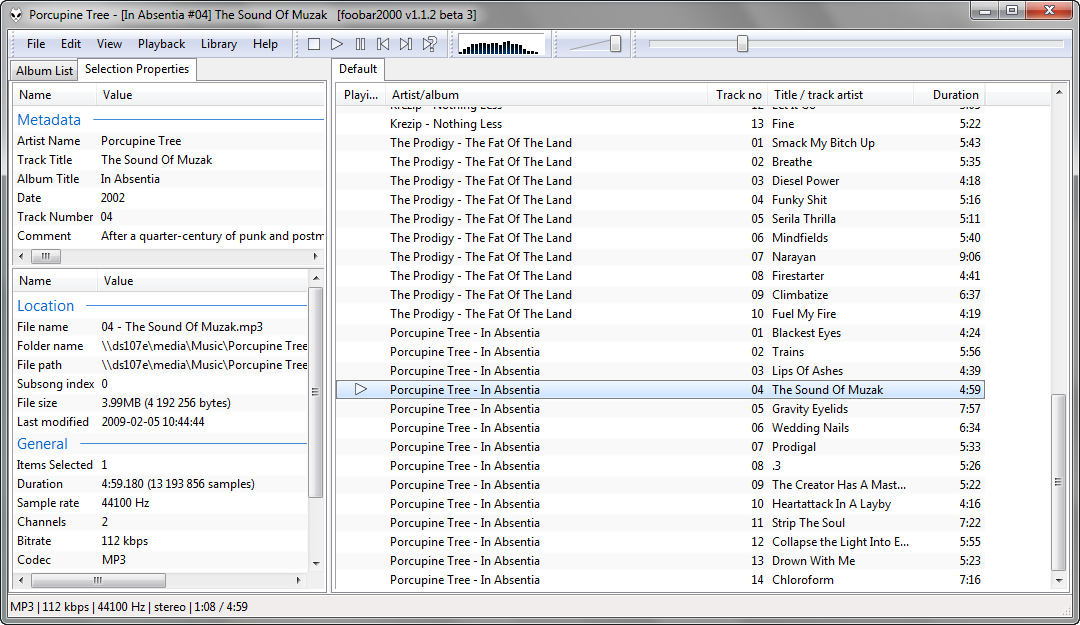Select the playing track The Sound Of Muzak
Viewport: 1080px width, 625px height.
click(x=660, y=390)
